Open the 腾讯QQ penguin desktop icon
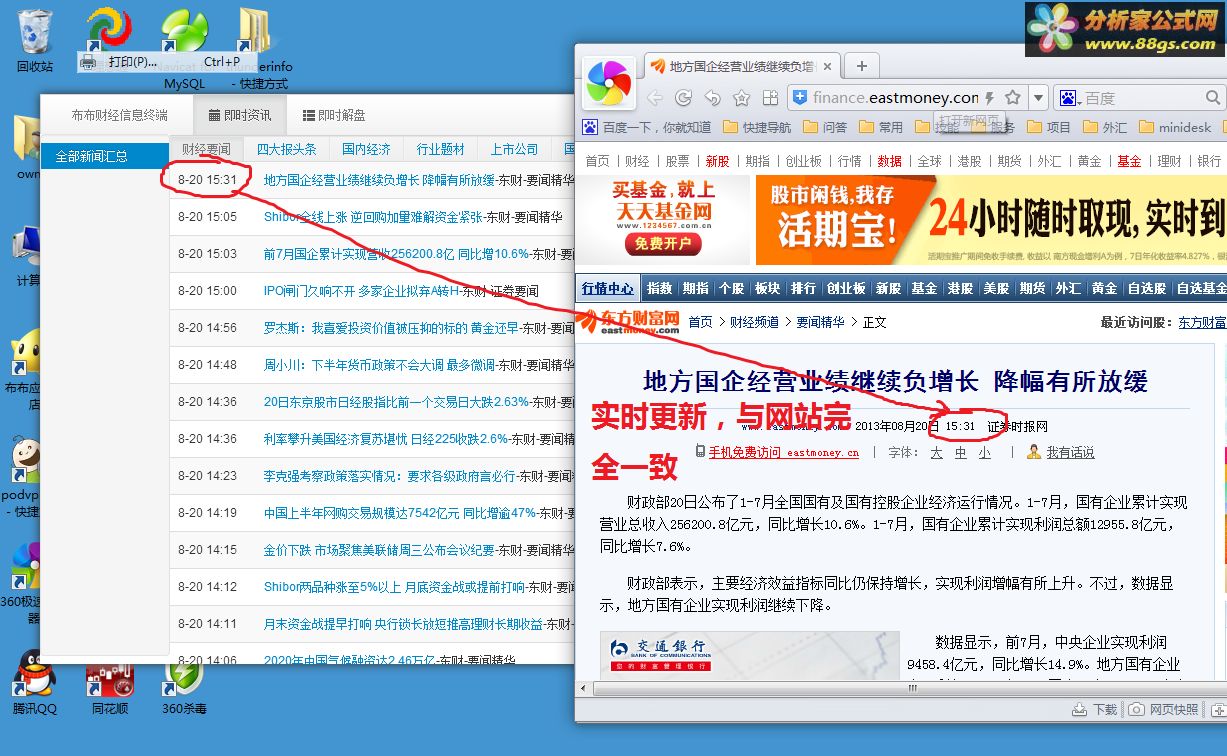This screenshot has height=756, width=1227. point(35,682)
